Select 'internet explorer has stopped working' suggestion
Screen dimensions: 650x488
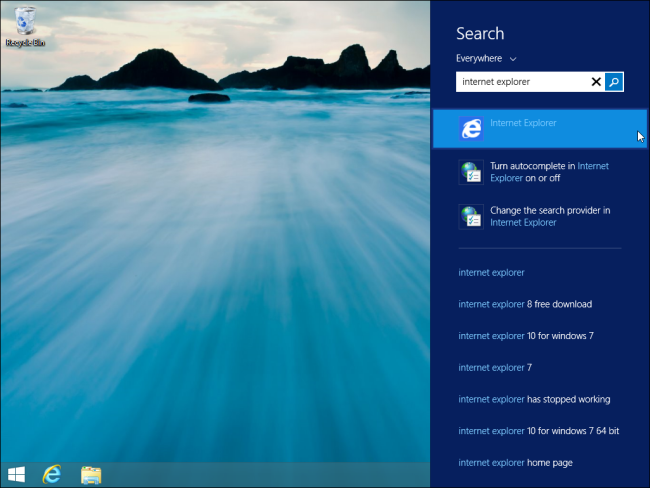point(534,399)
